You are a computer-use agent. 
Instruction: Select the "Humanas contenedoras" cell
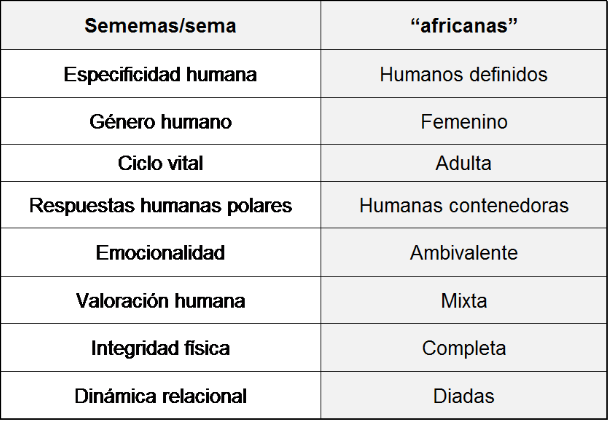pyautogui.click(x=463, y=206)
